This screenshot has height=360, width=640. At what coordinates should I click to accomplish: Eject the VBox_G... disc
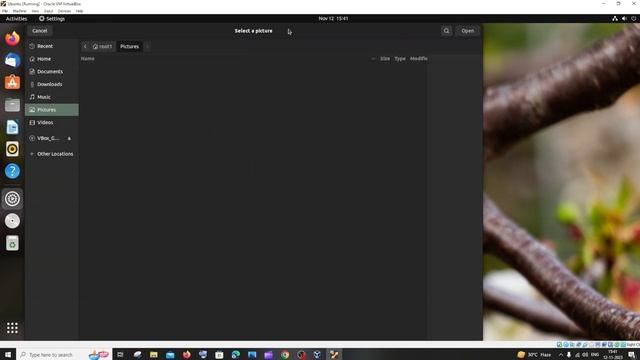pos(69,138)
